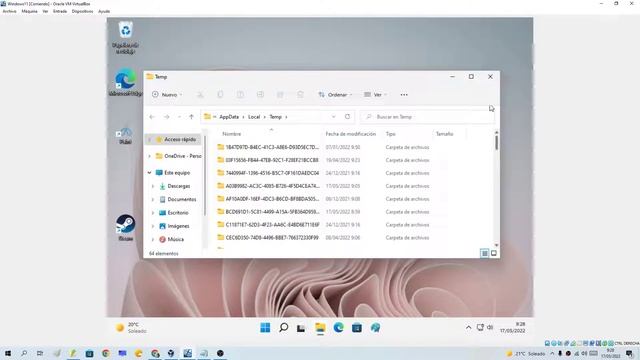Click the host taskbar search icon
The height and width of the screenshot is (360, 640).
point(24,353)
